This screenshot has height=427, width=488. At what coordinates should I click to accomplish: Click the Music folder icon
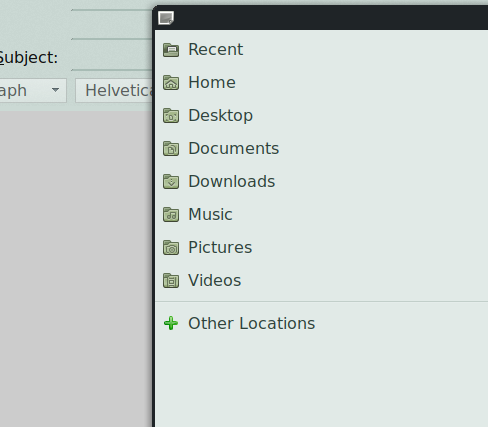[x=171, y=215]
